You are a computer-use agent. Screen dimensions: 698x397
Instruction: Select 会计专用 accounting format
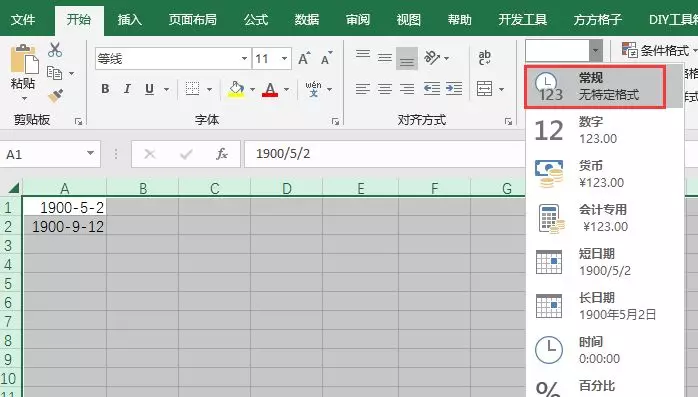(x=605, y=218)
